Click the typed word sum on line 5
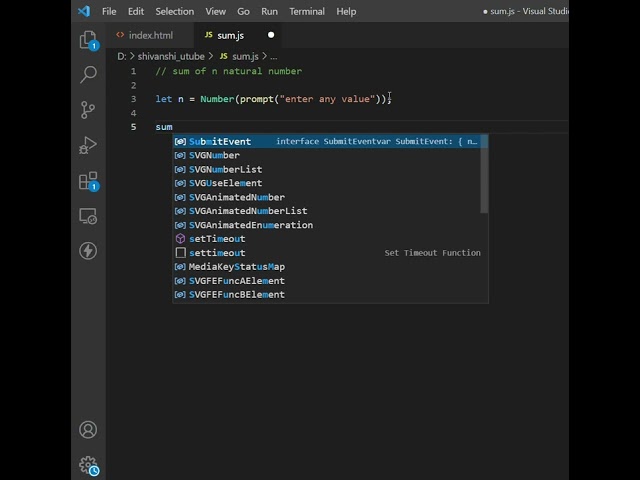 164,127
